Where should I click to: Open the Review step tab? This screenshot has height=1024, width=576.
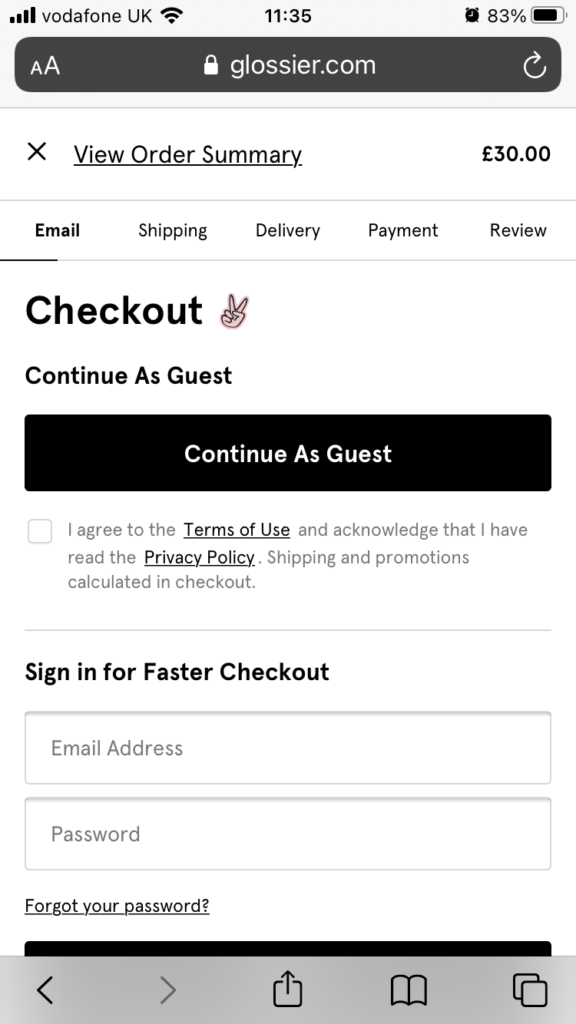pyautogui.click(x=518, y=231)
